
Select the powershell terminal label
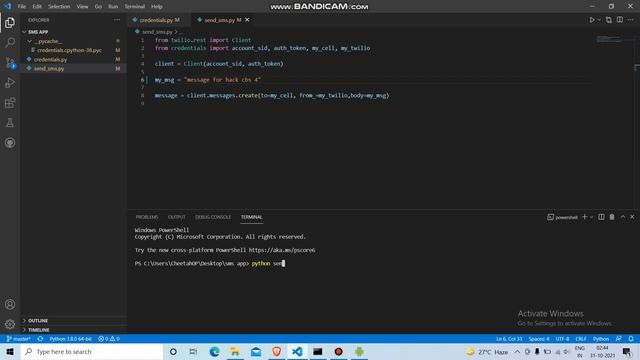tap(562, 217)
